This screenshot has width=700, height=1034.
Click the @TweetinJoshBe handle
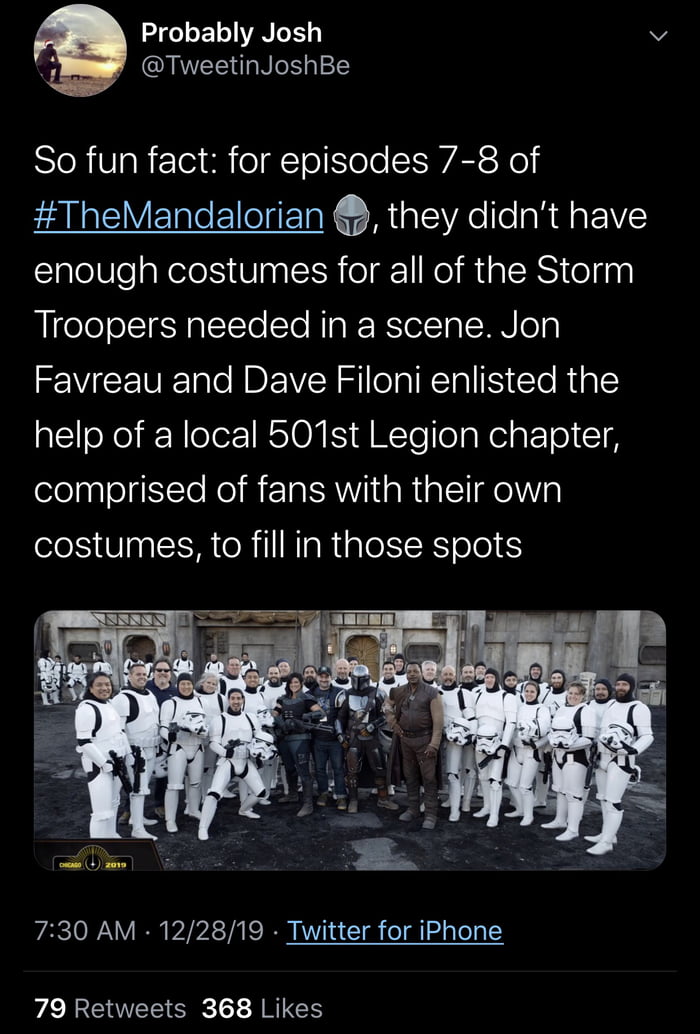tap(245, 65)
